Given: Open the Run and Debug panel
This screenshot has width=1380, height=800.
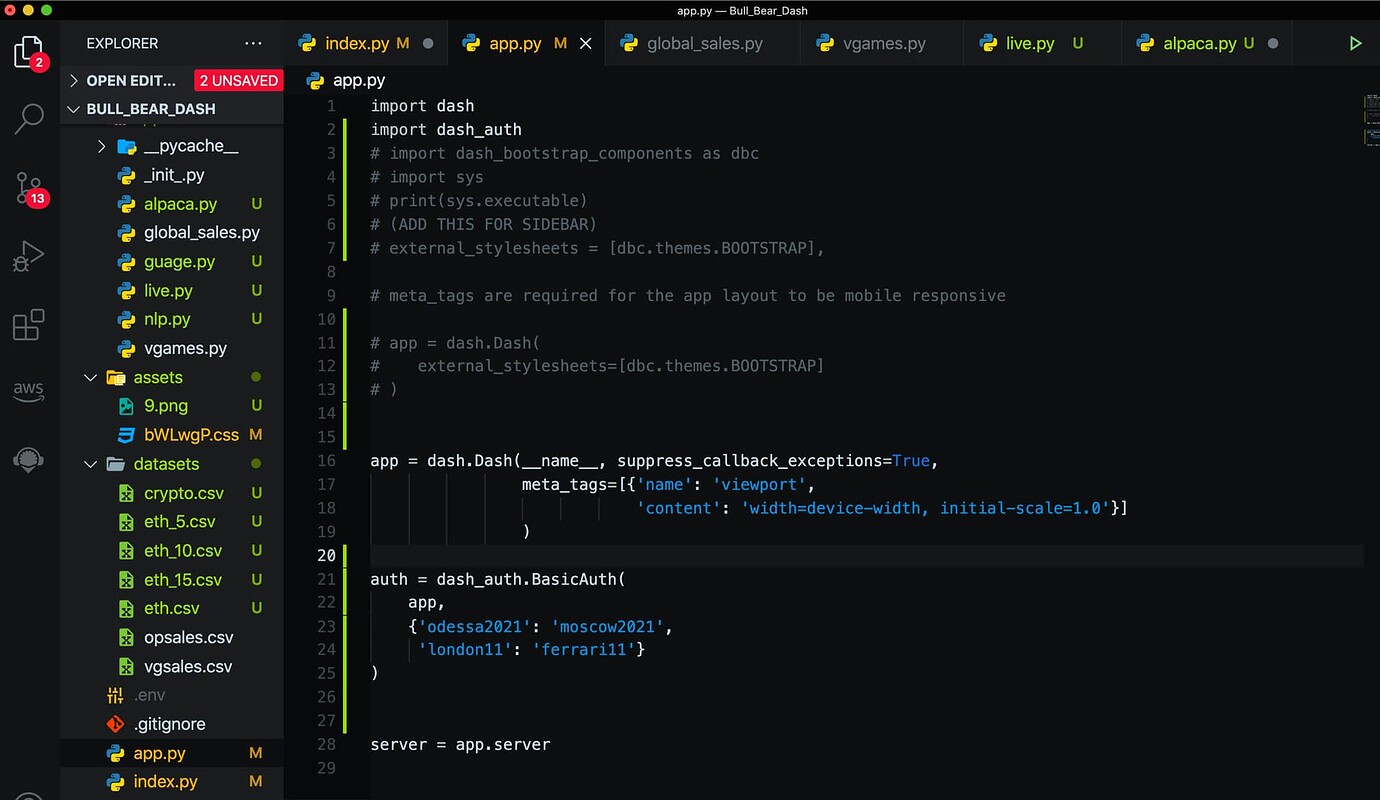Looking at the screenshot, I should (29, 255).
